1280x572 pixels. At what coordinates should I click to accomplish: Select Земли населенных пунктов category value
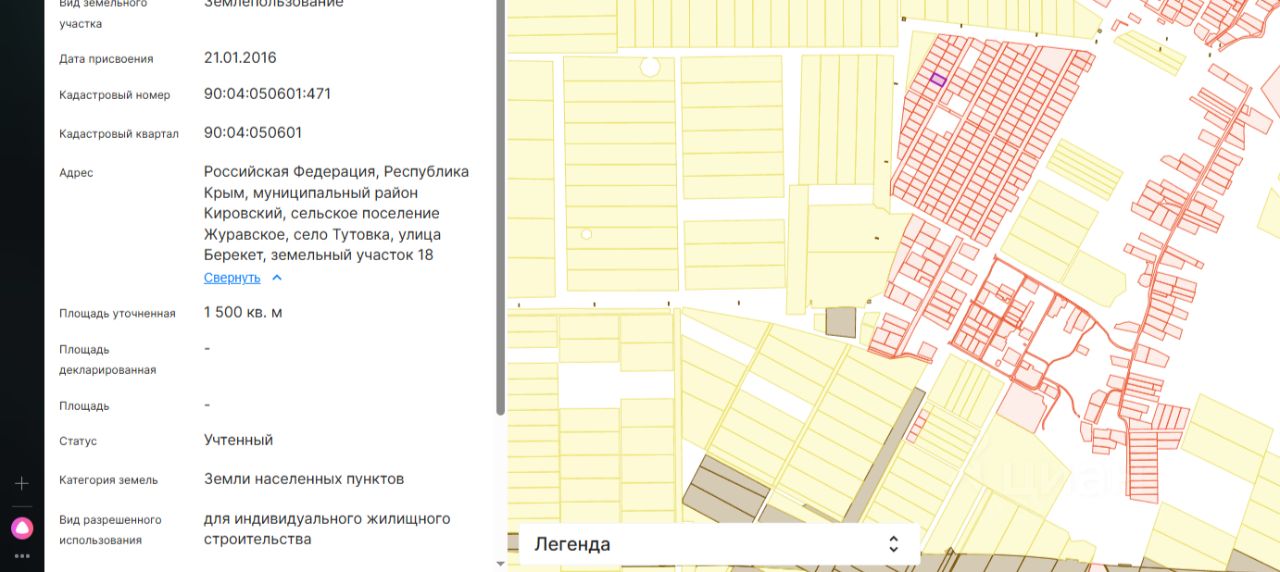click(304, 479)
